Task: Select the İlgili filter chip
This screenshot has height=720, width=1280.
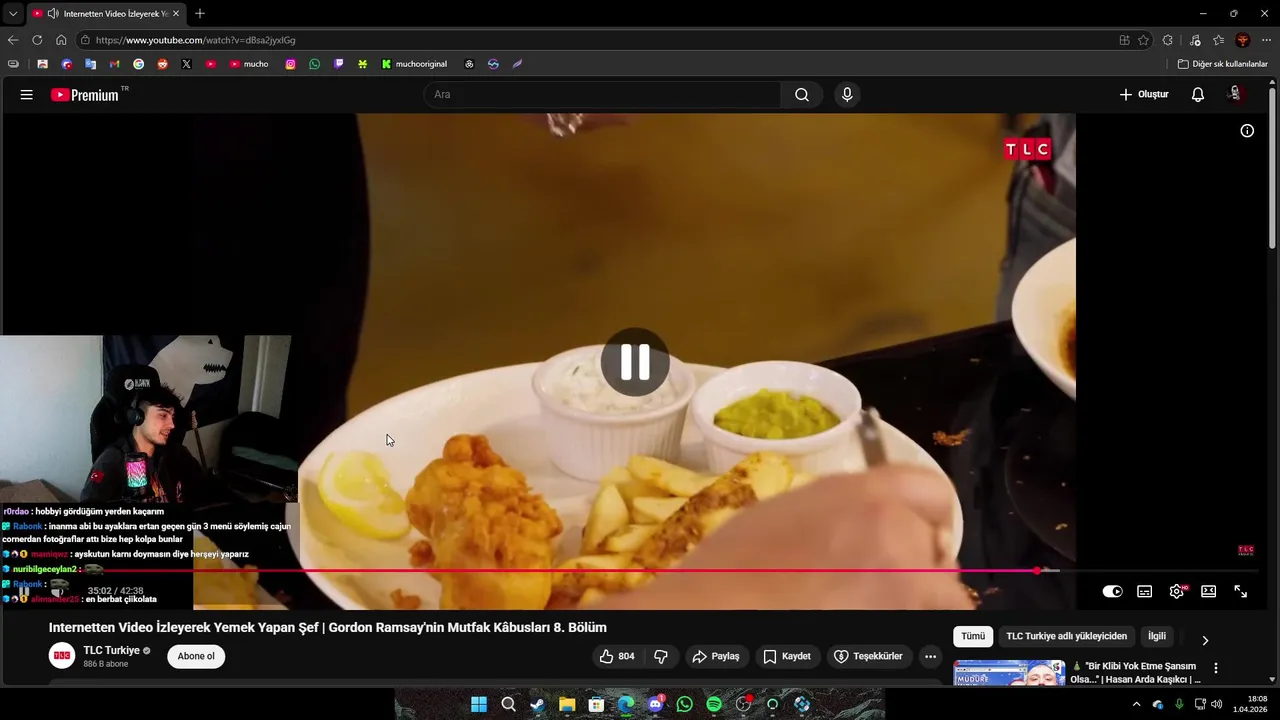Action: (x=1157, y=636)
